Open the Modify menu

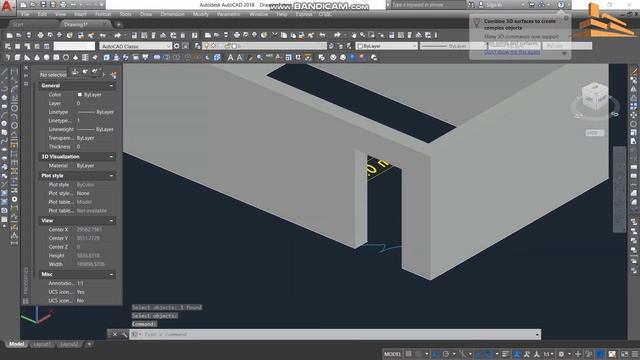pyautogui.click(x=200, y=14)
